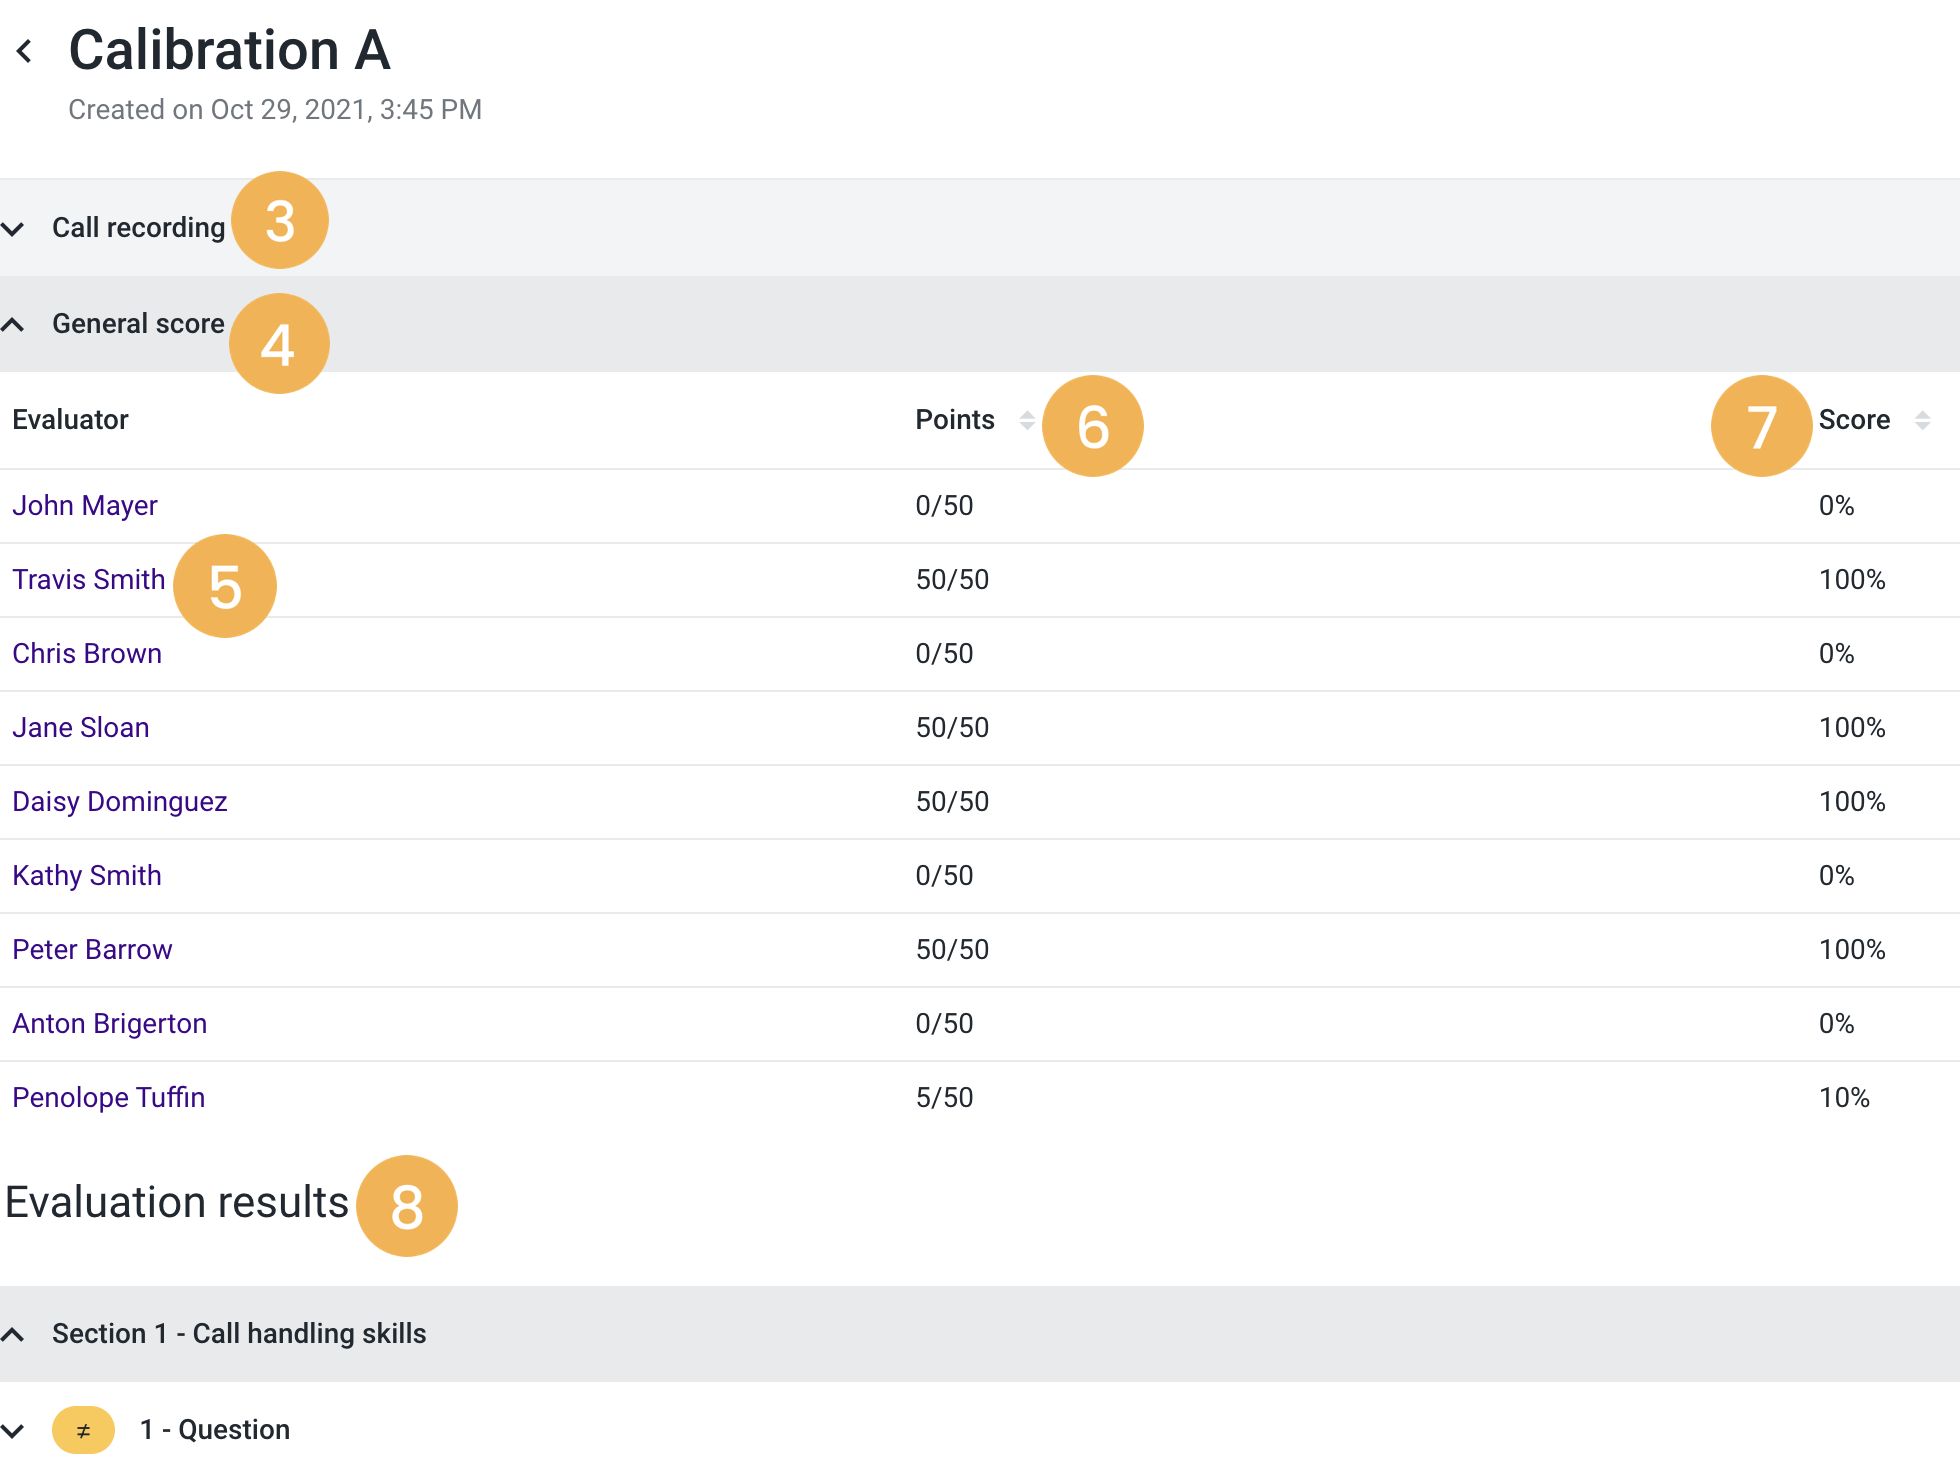Open Chris Brown's evaluation

pyautogui.click(x=87, y=654)
